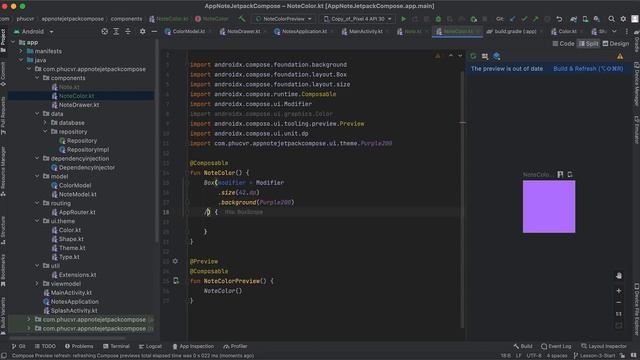Refresh the Compose preview
Screen dimensions: 640x360
pyautogui.click(x=473, y=56)
